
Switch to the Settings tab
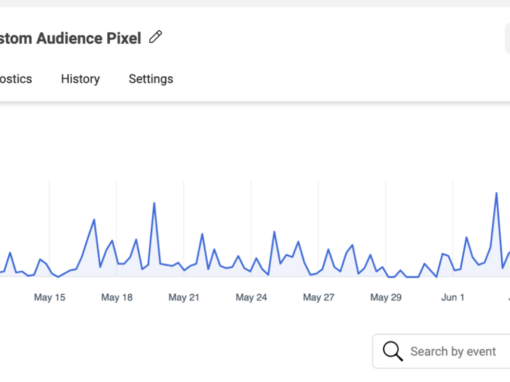point(151,79)
